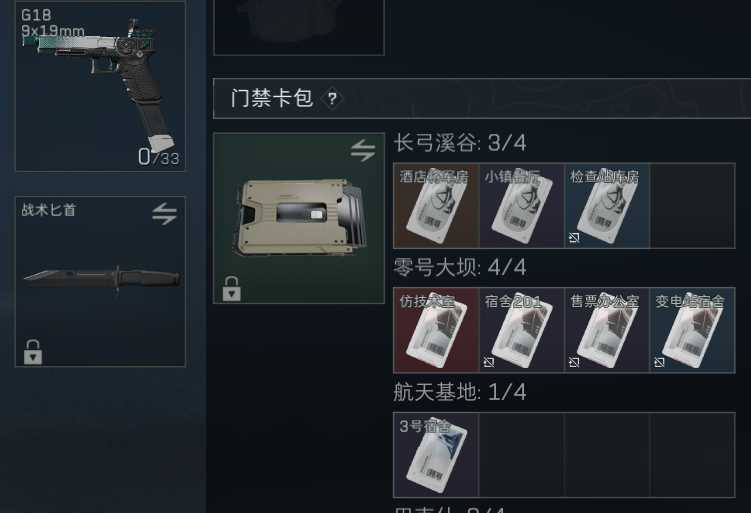Toggle the lock icon on the keycard case slot
The height and width of the screenshot is (513, 751).
point(231,288)
